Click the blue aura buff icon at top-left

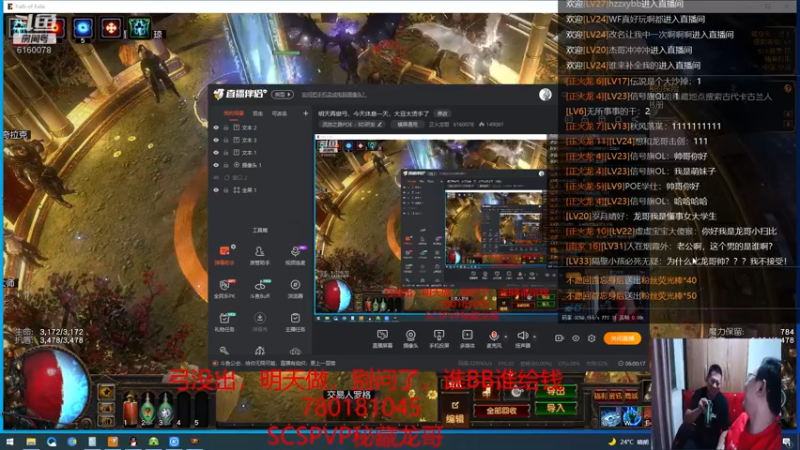tap(83, 28)
